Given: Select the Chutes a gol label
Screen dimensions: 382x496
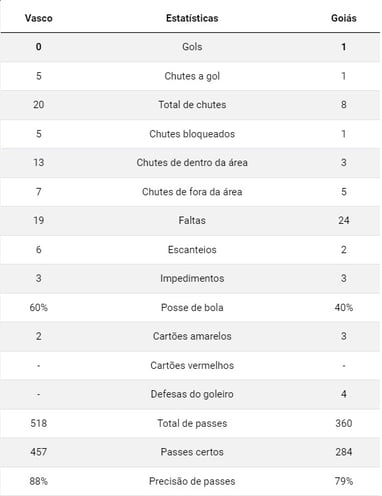Looking at the screenshot, I should pyautogui.click(x=192, y=76).
